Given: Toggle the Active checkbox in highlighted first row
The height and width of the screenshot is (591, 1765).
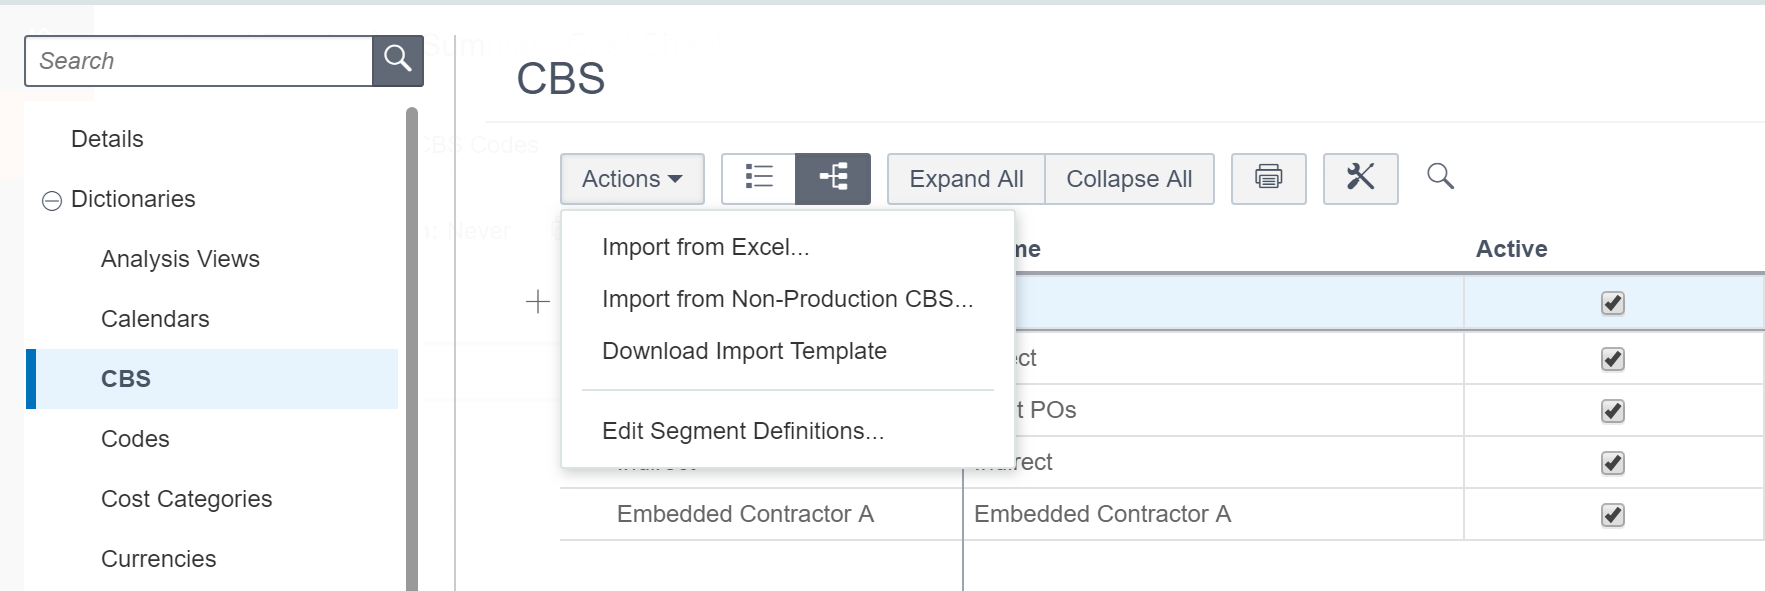Looking at the screenshot, I should point(1612,303).
